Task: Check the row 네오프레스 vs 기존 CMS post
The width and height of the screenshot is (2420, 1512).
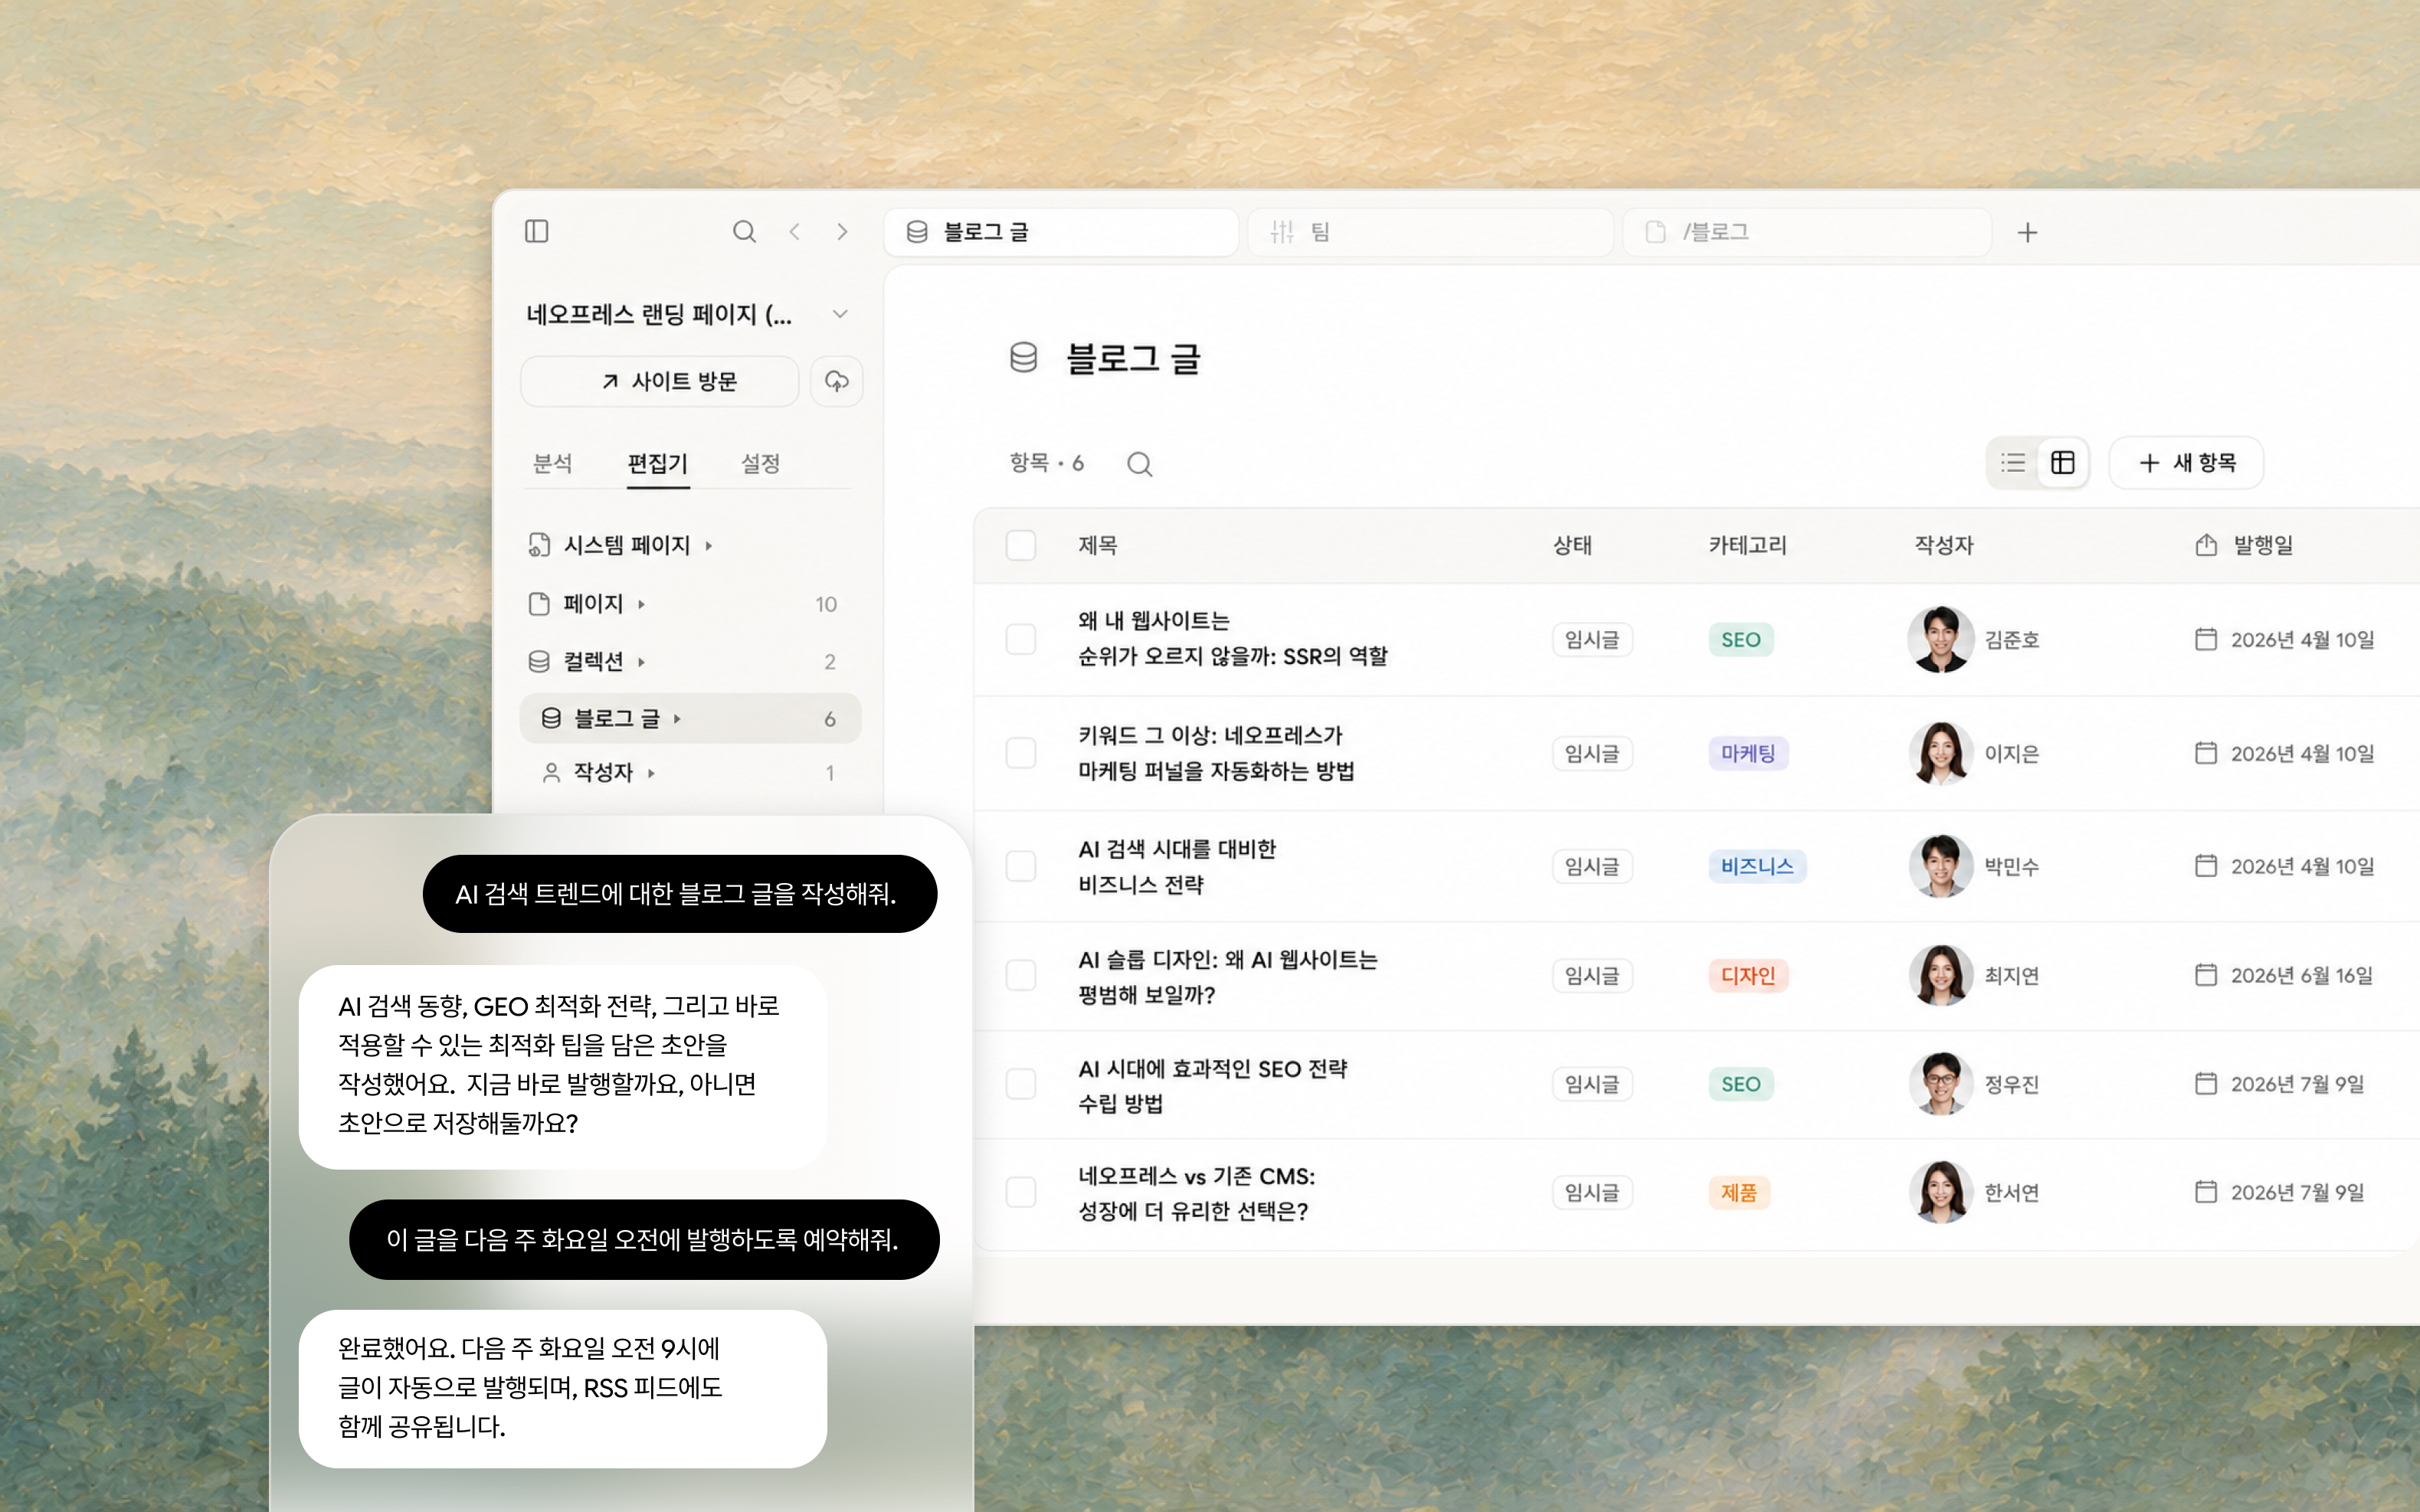Action: 1020,1192
